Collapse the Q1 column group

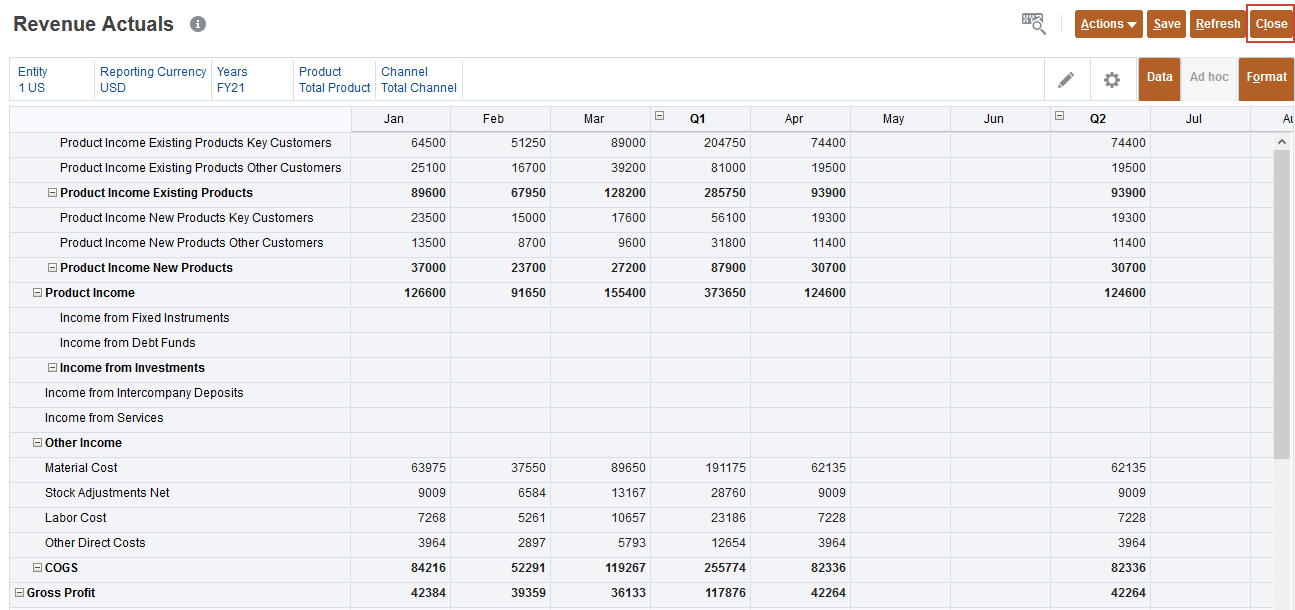[x=659, y=116]
